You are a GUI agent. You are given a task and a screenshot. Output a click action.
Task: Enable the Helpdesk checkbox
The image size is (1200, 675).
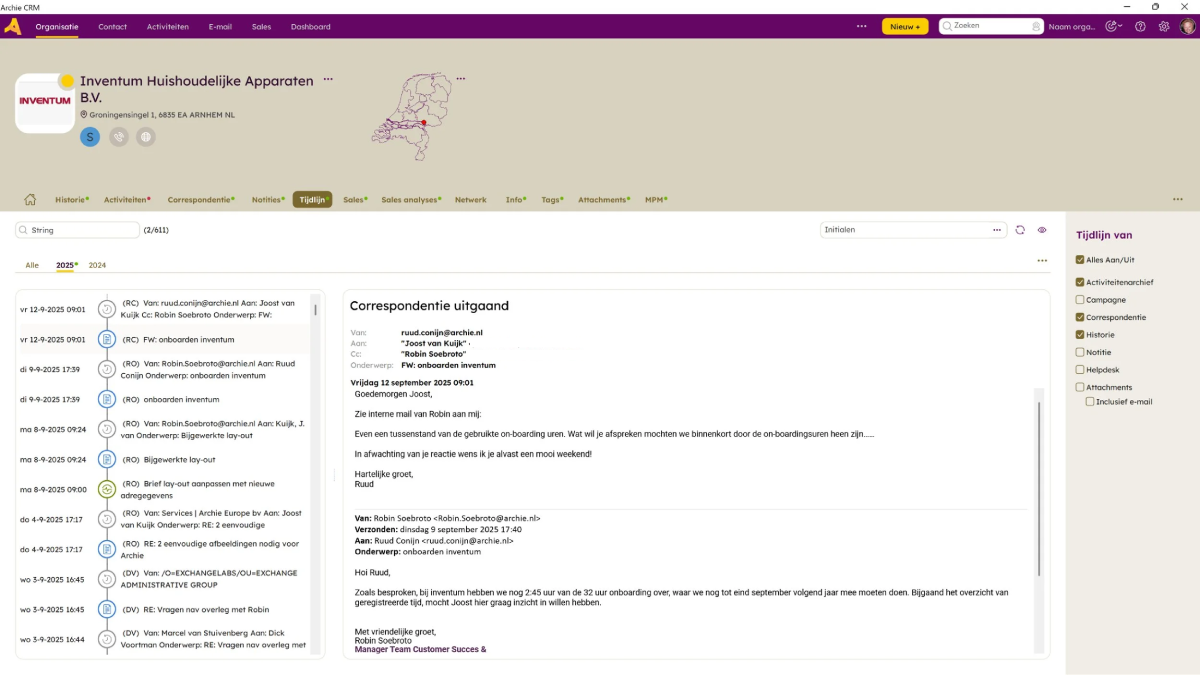tap(1080, 370)
